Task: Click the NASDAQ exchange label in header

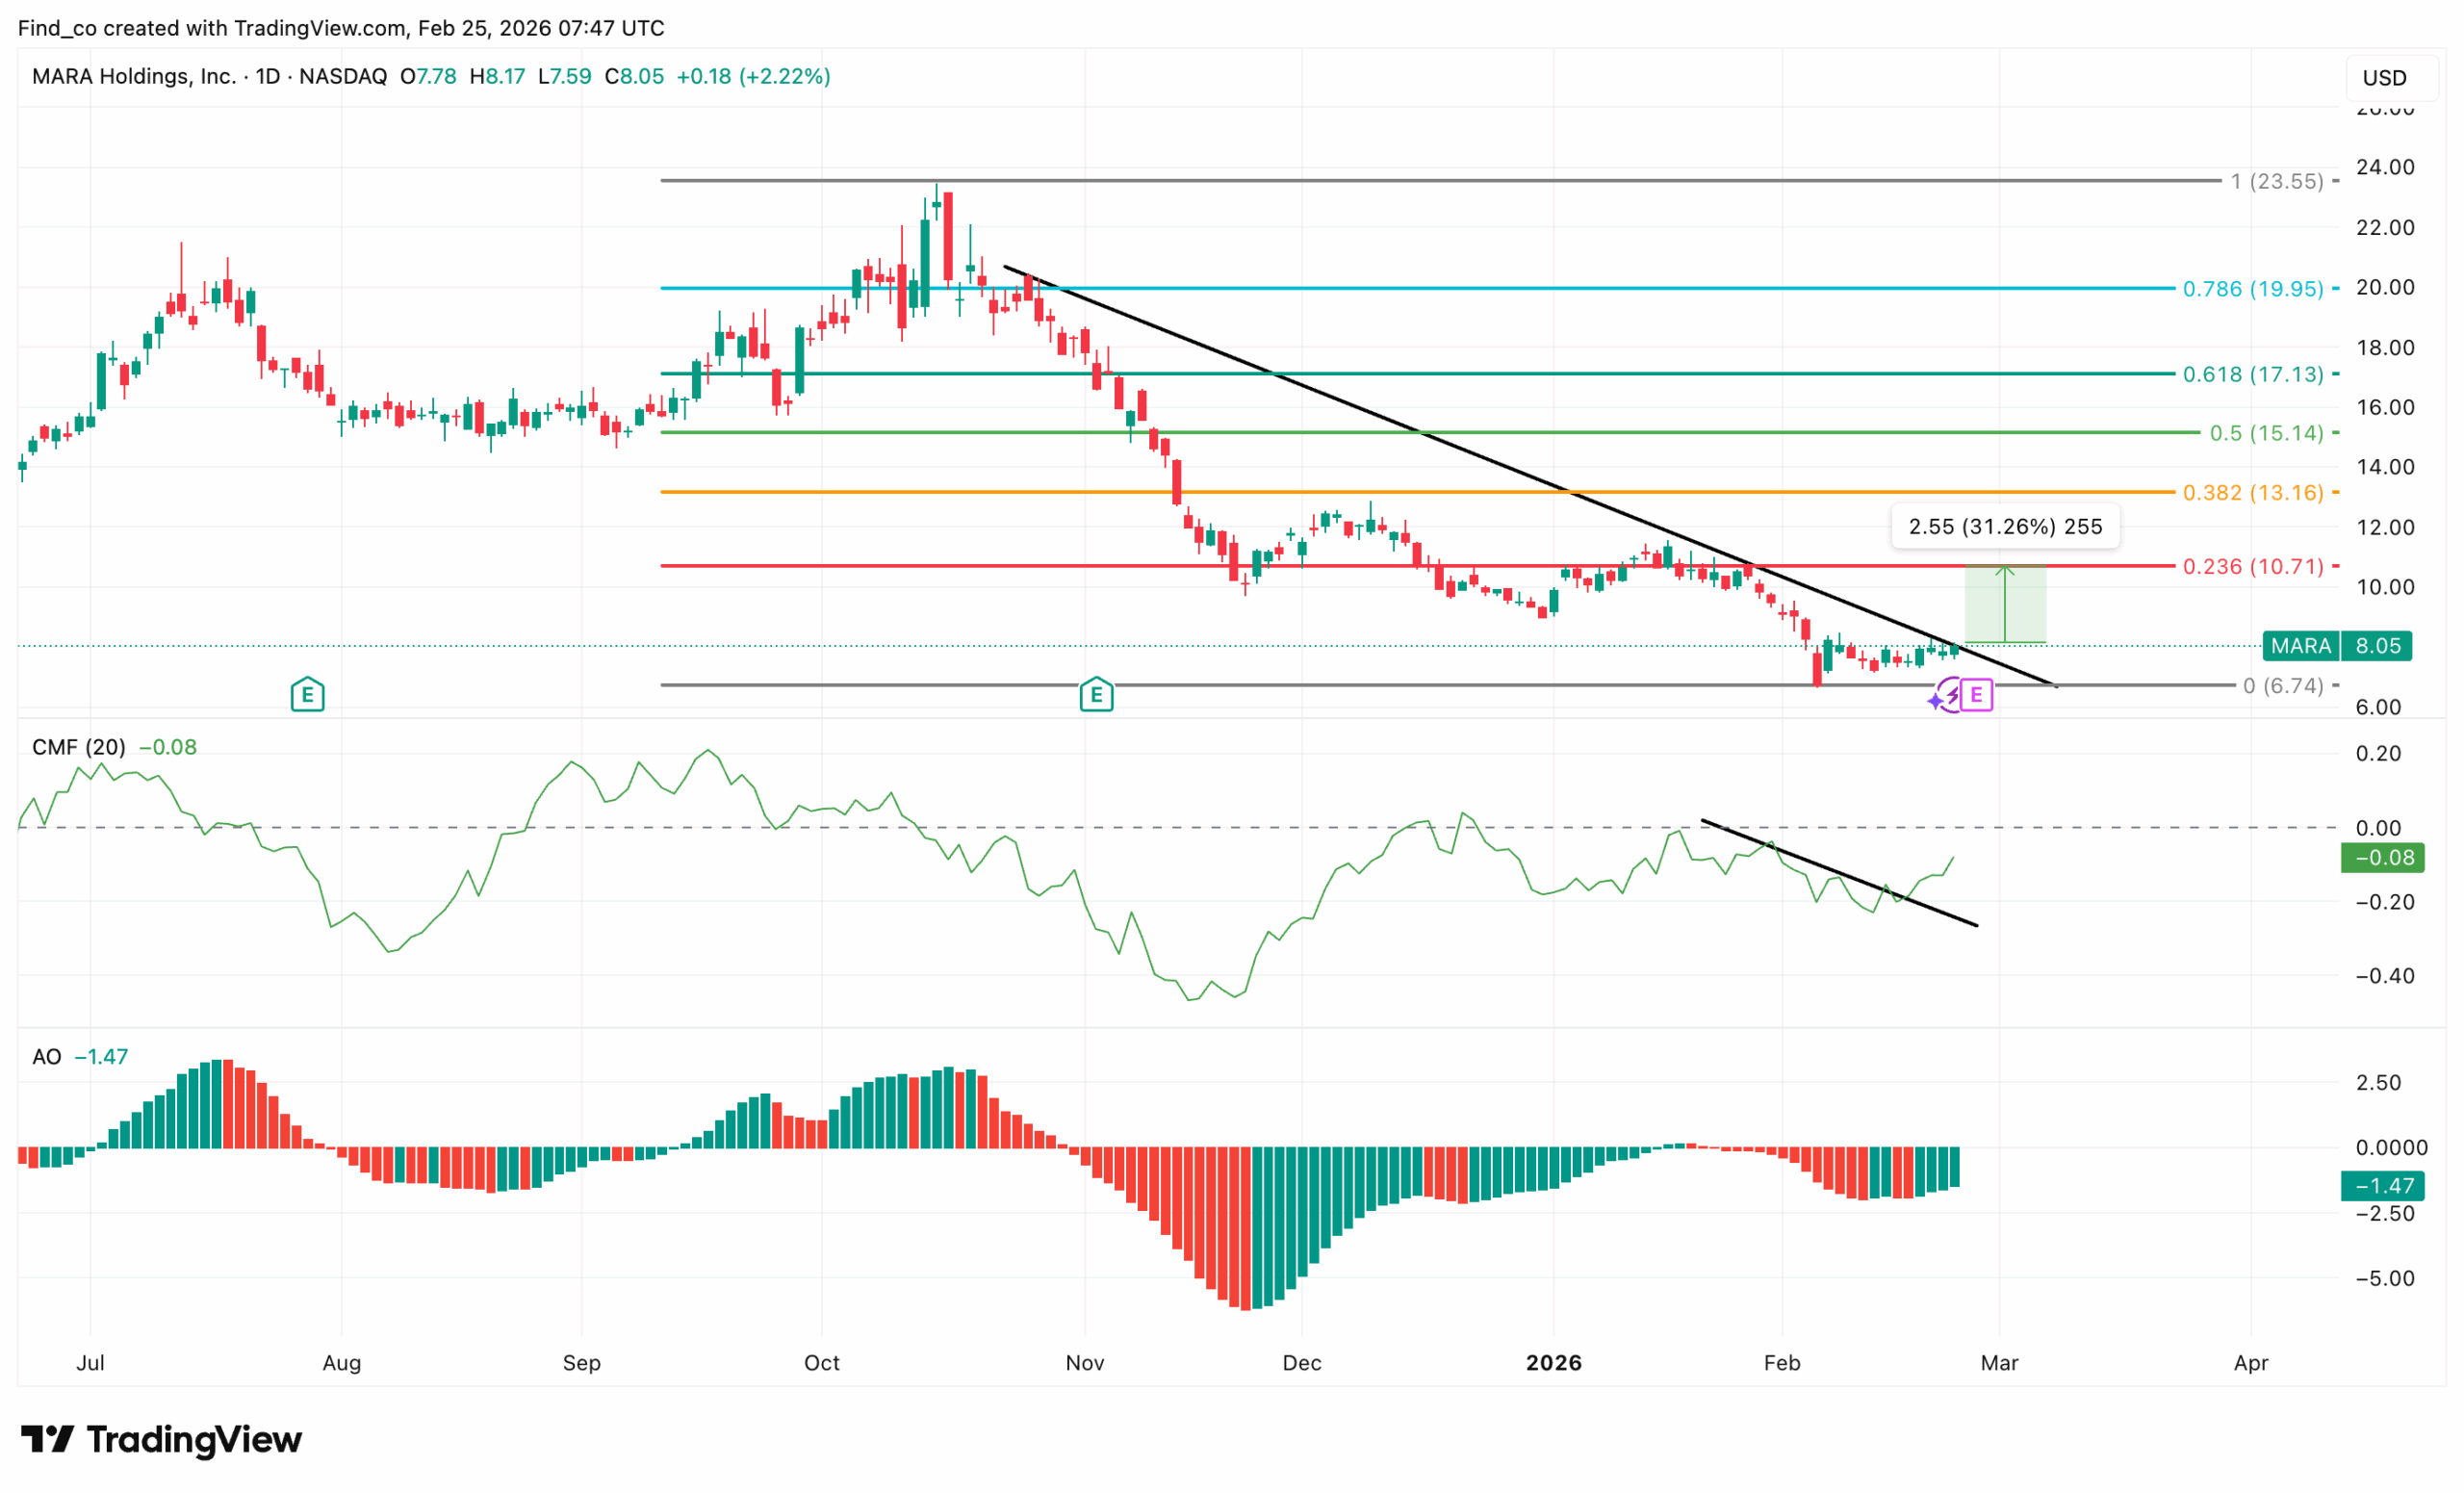Action: click(x=343, y=77)
